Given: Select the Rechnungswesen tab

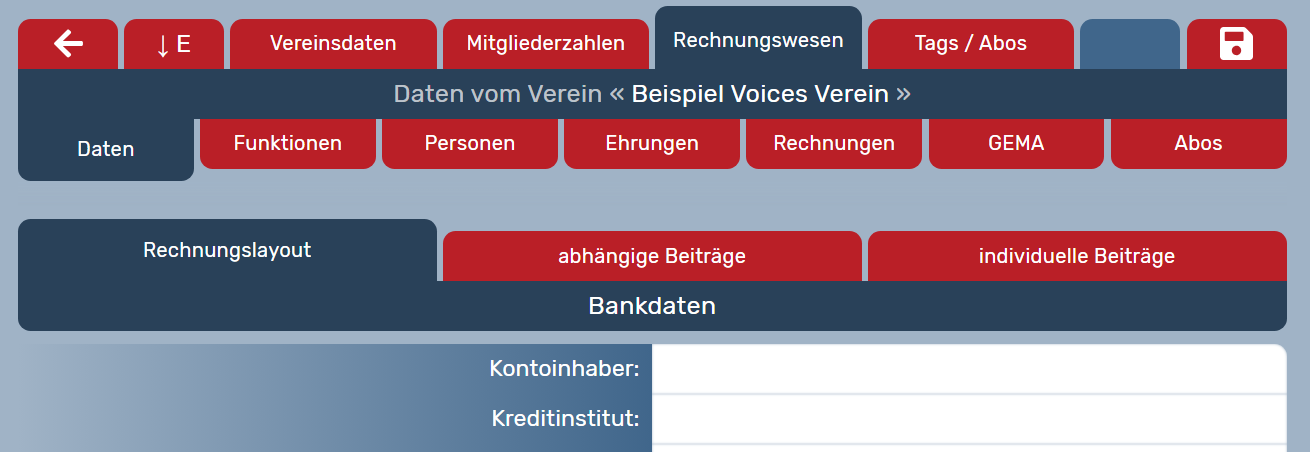Looking at the screenshot, I should (x=758, y=40).
